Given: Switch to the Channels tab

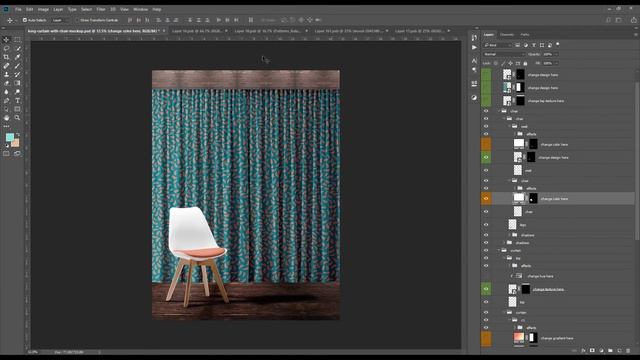Looking at the screenshot, I should pos(507,35).
